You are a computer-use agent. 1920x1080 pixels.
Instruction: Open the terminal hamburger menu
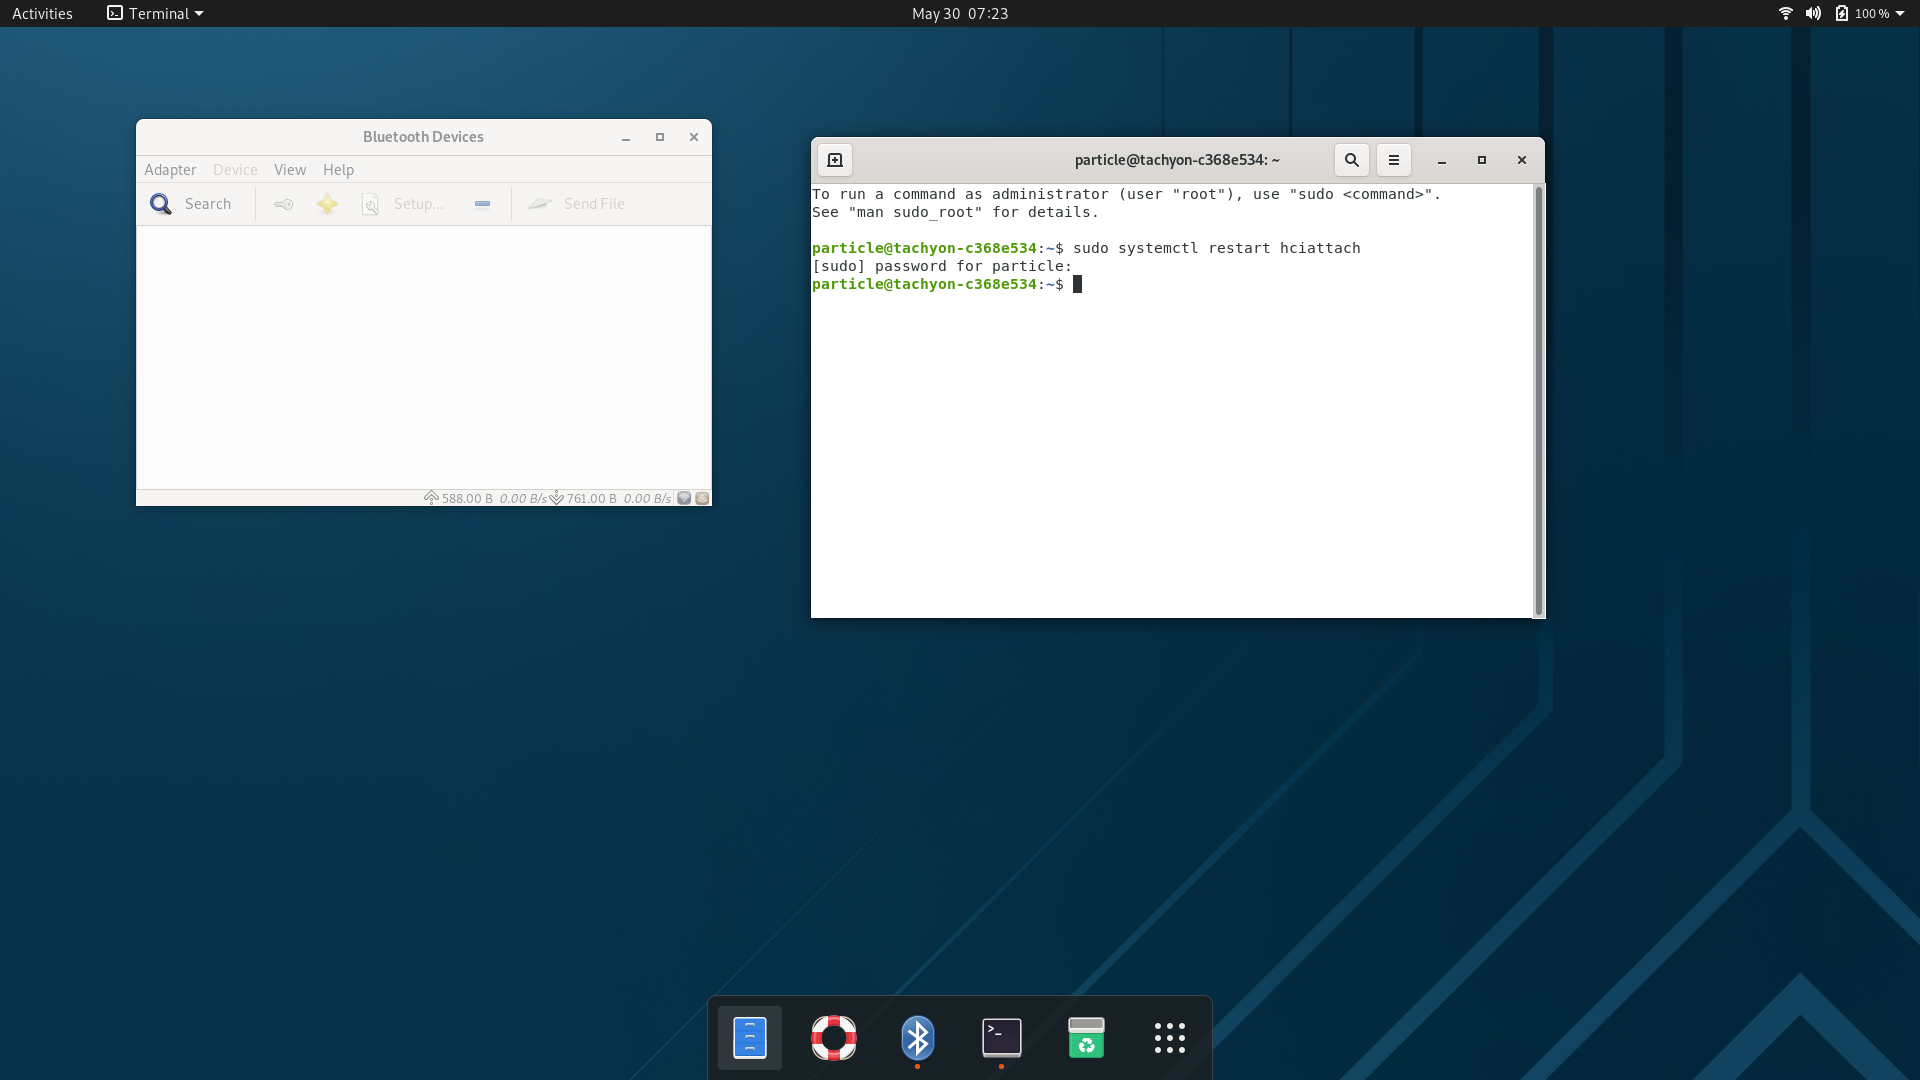tap(1393, 160)
